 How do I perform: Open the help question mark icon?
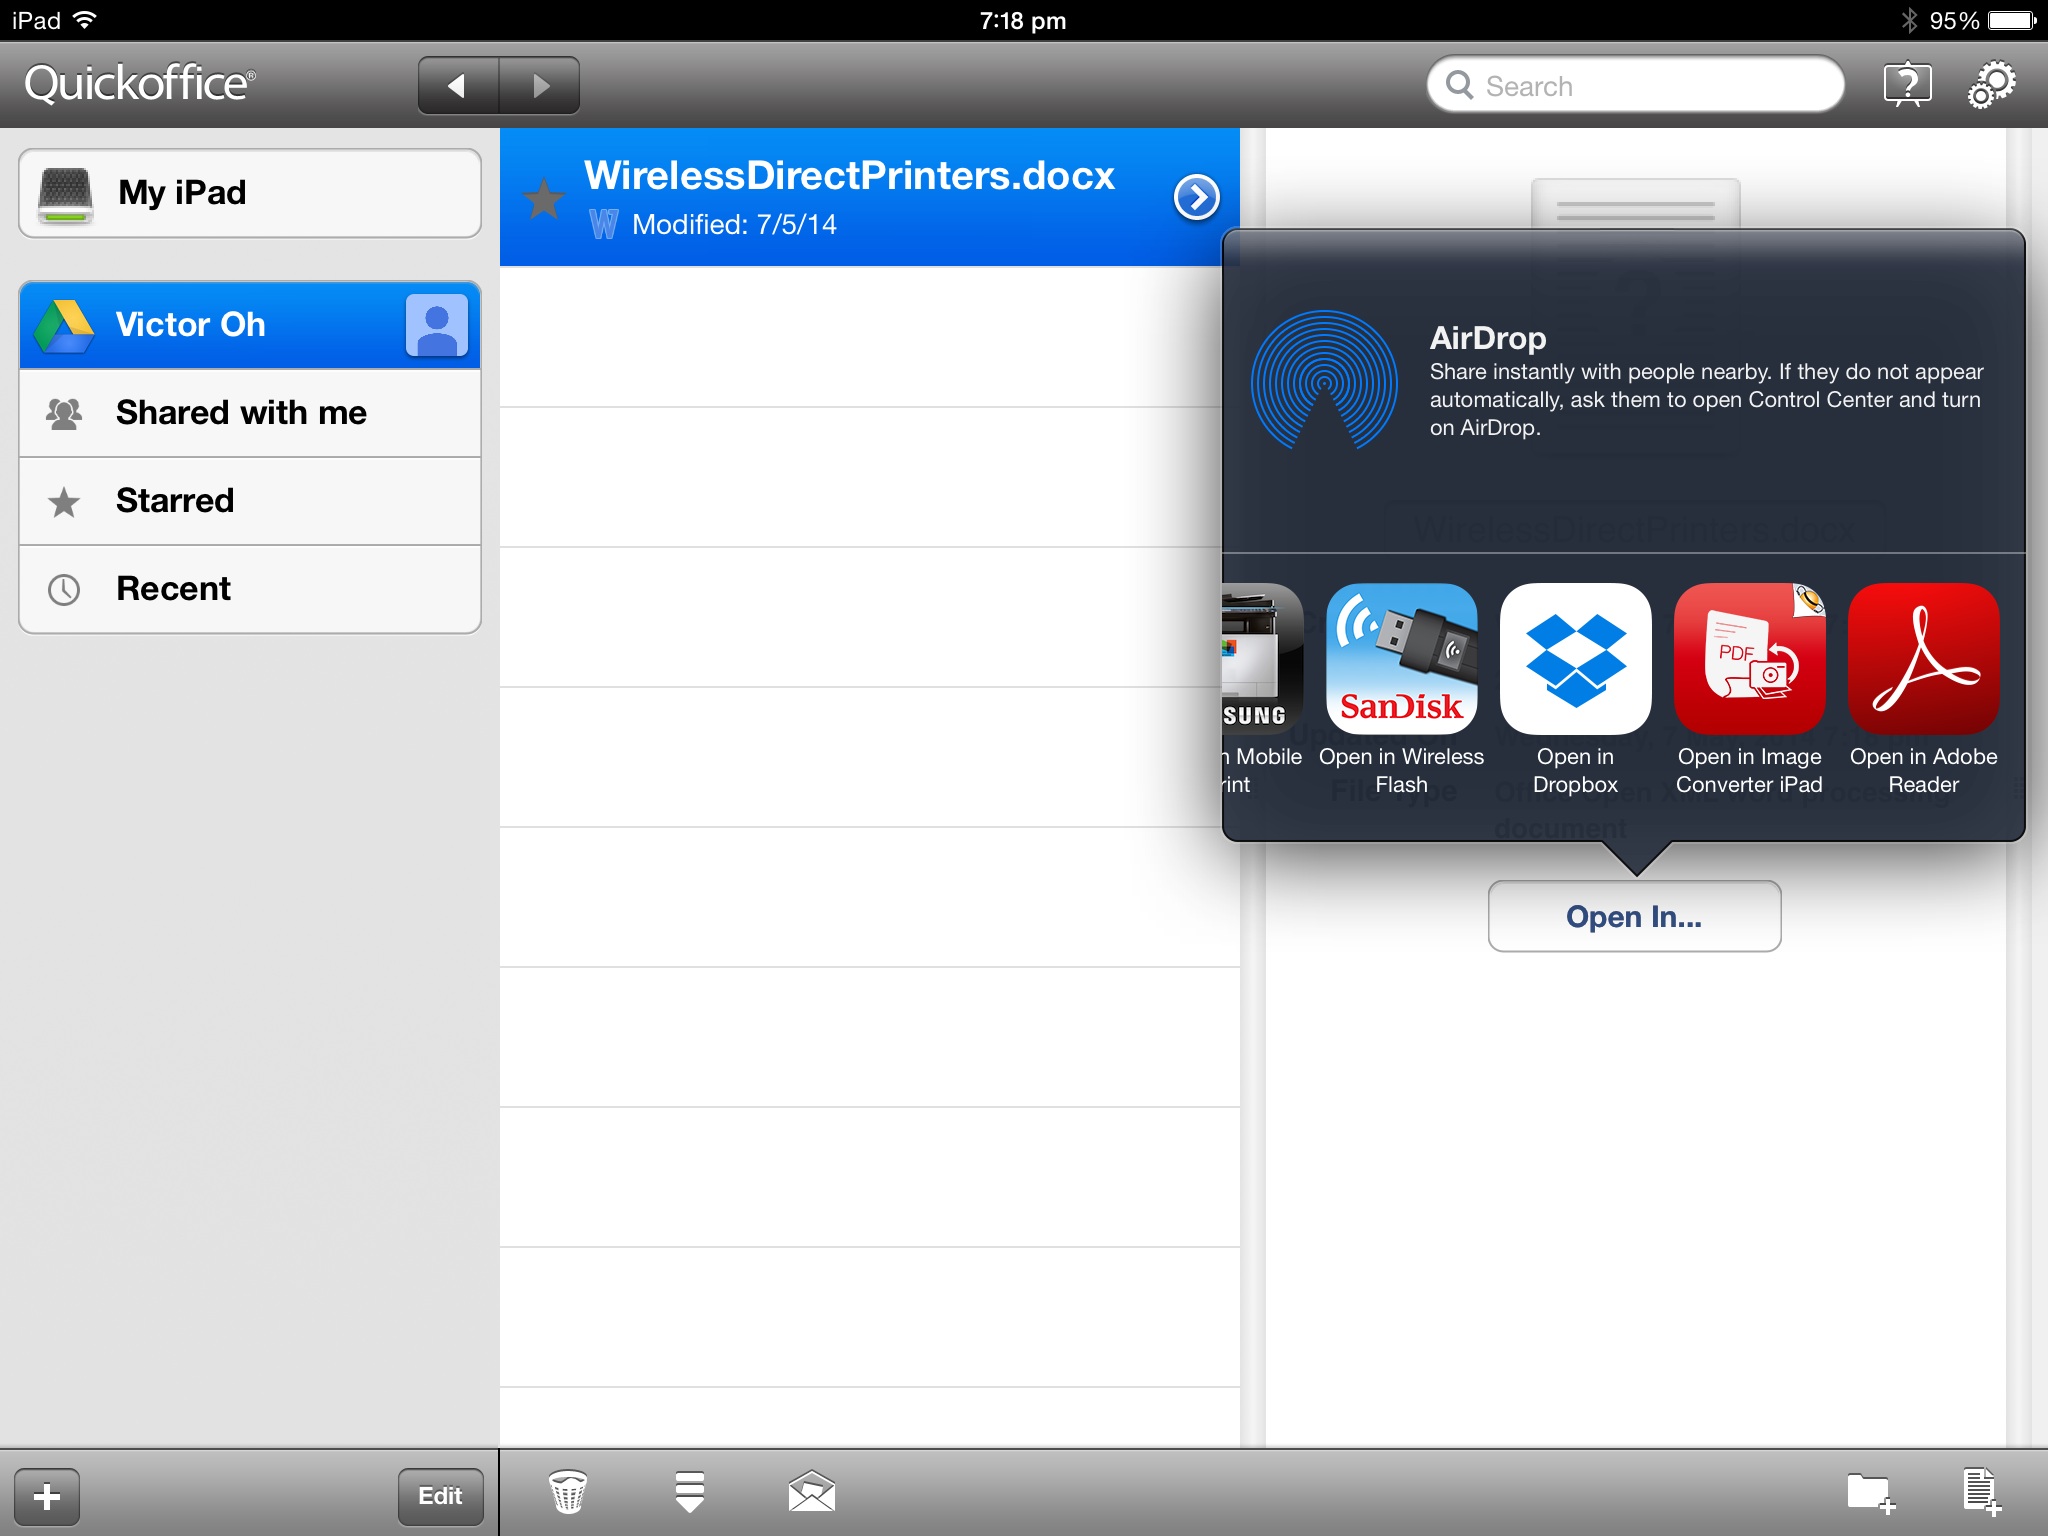pyautogui.click(x=1907, y=85)
